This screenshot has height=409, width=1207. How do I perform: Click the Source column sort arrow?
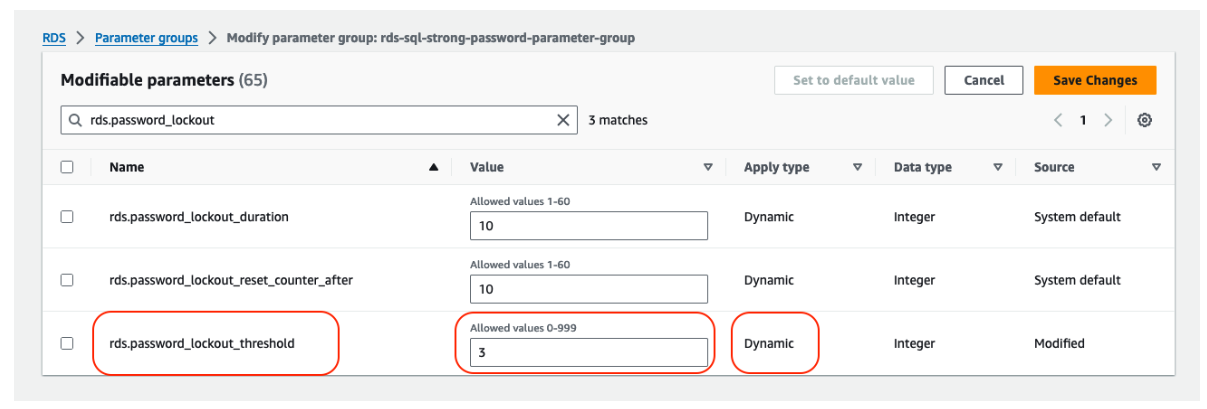click(1156, 168)
